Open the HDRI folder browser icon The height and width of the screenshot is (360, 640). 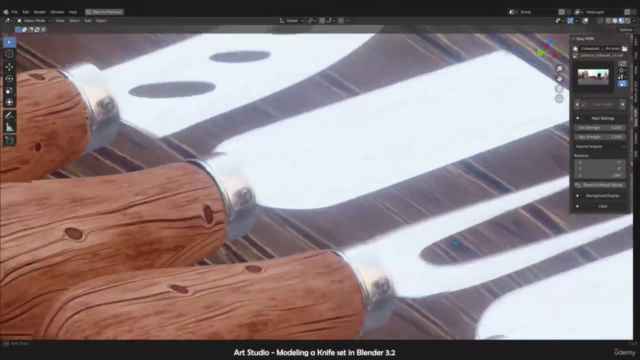pos(624,49)
